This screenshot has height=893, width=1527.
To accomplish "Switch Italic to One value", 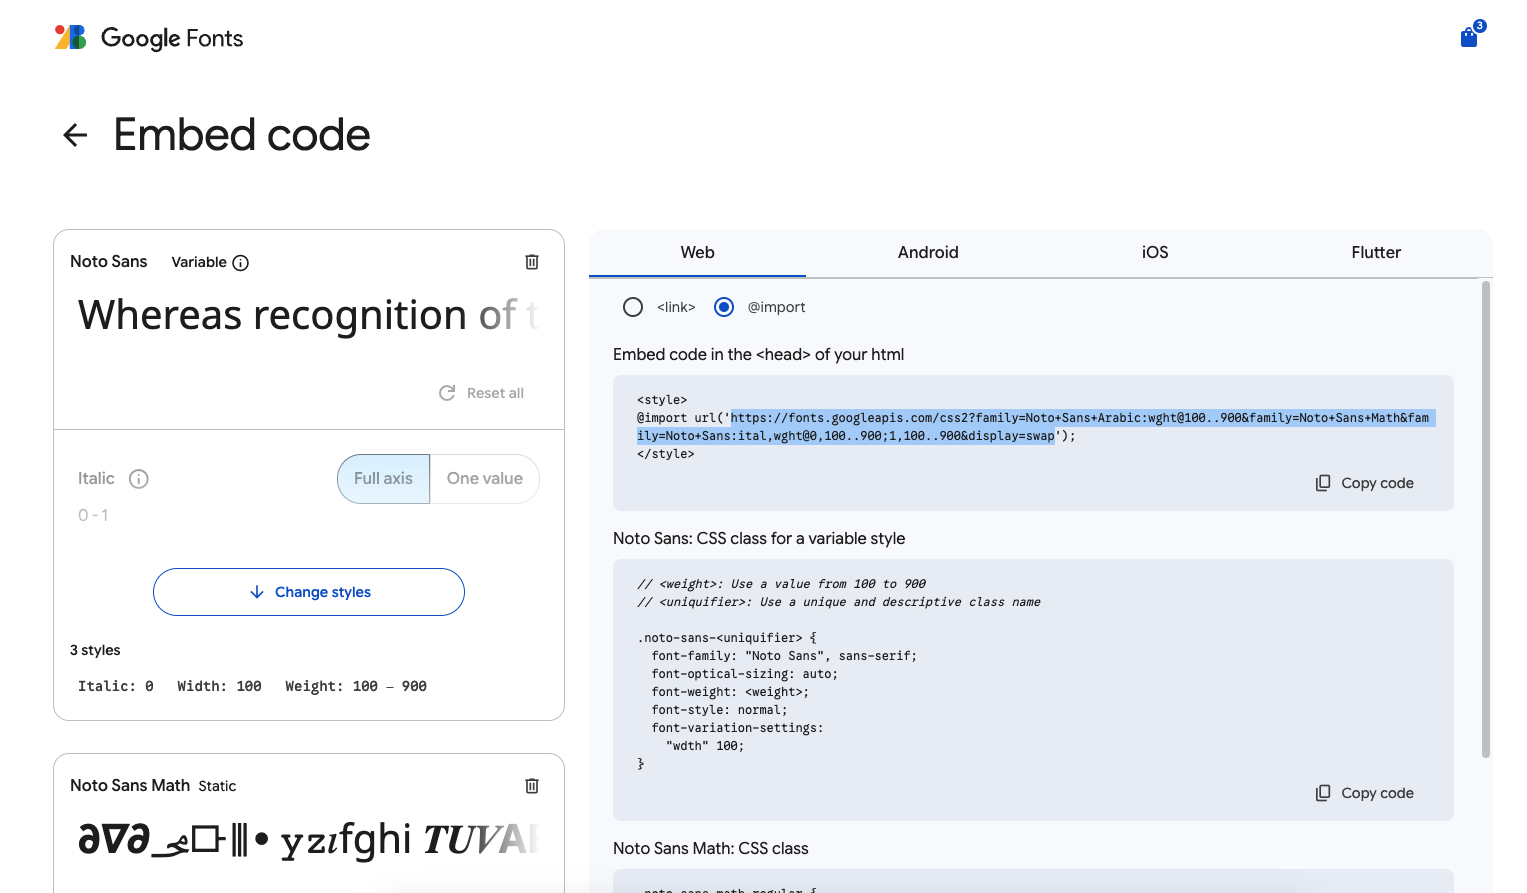I will (x=485, y=479).
